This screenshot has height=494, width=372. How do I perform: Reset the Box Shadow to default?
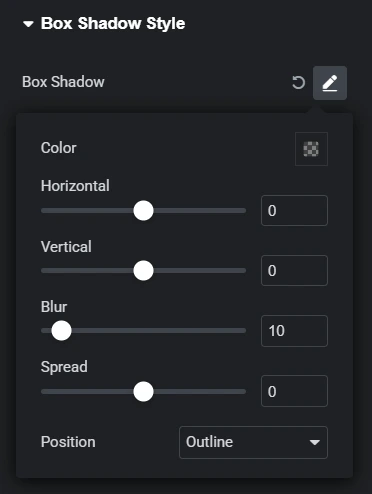click(x=298, y=83)
